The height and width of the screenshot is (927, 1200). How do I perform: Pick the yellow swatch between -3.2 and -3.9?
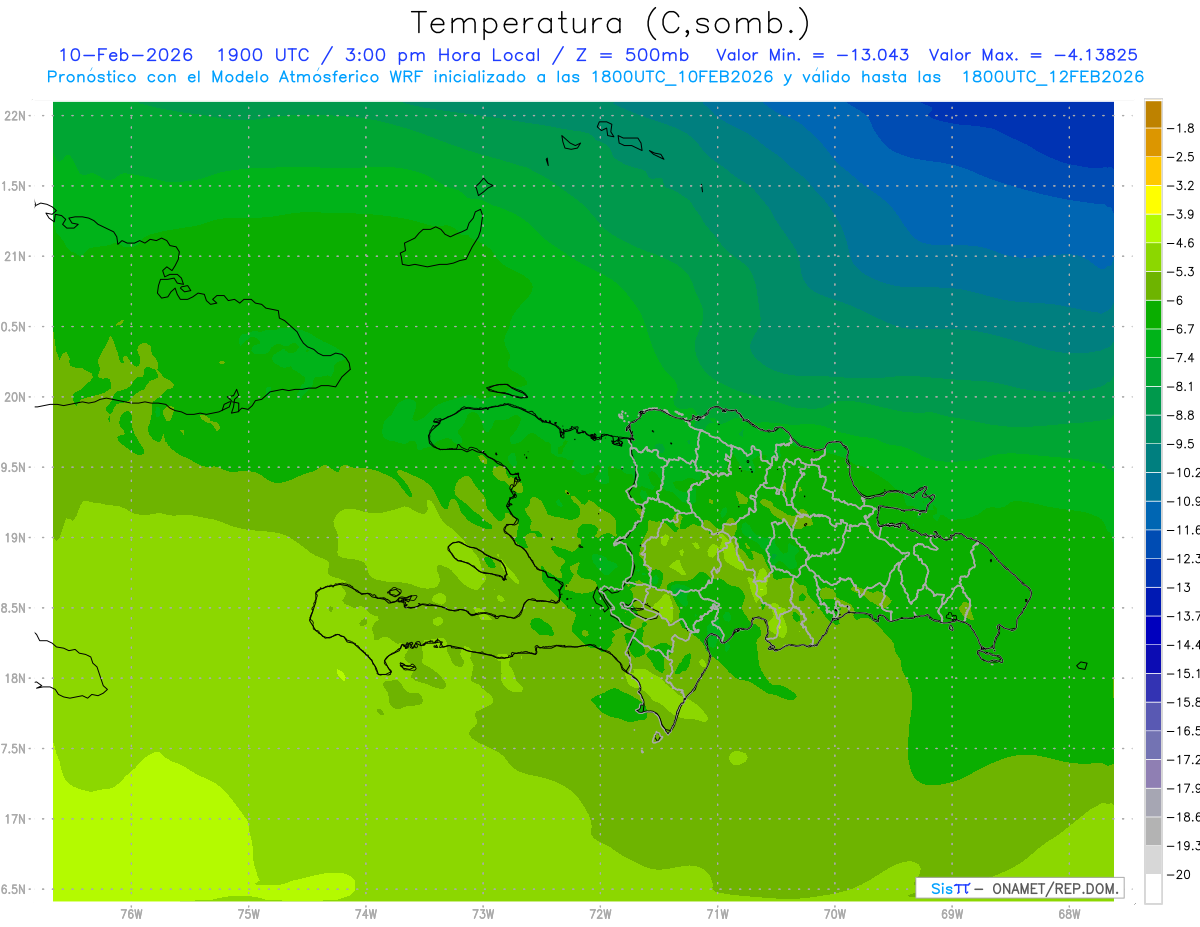click(1153, 200)
